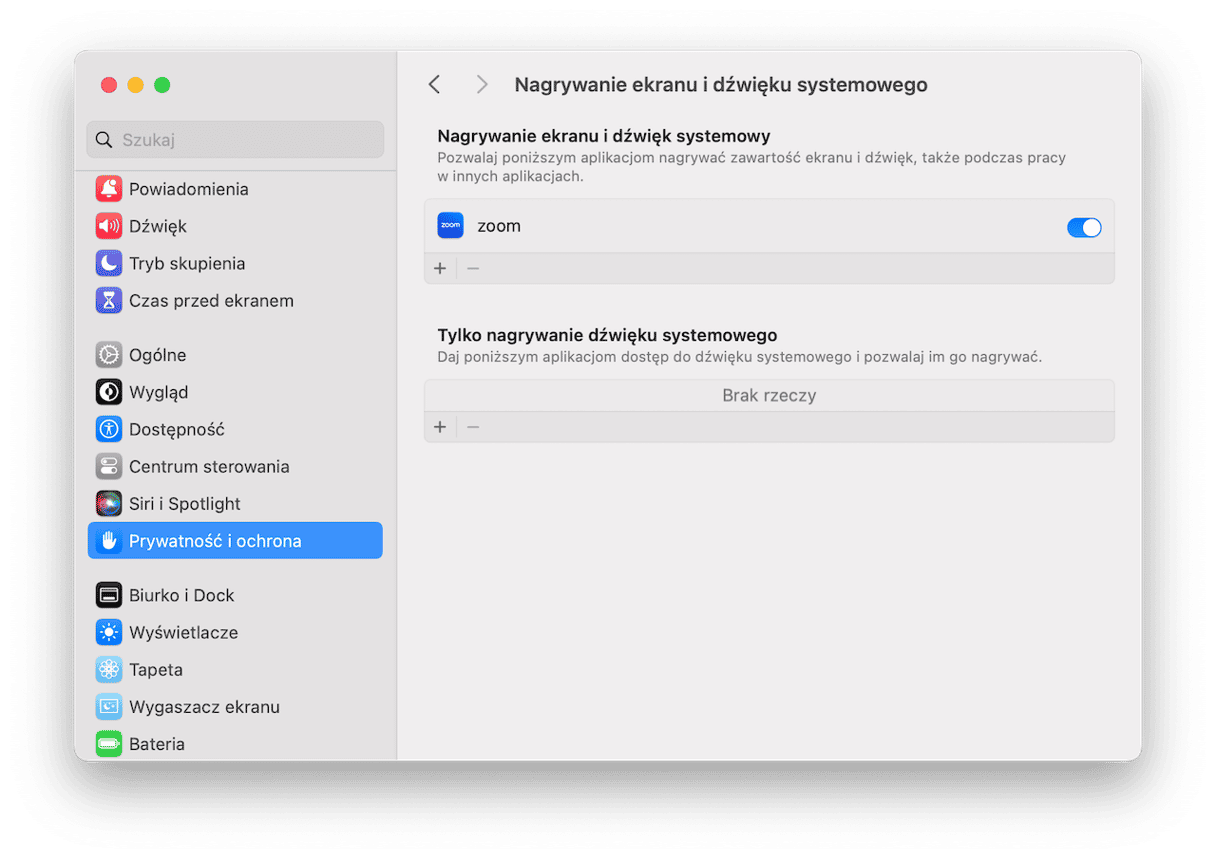Open Powiadomienia bell icon in sidebar
1216x859 pixels.
tap(109, 189)
